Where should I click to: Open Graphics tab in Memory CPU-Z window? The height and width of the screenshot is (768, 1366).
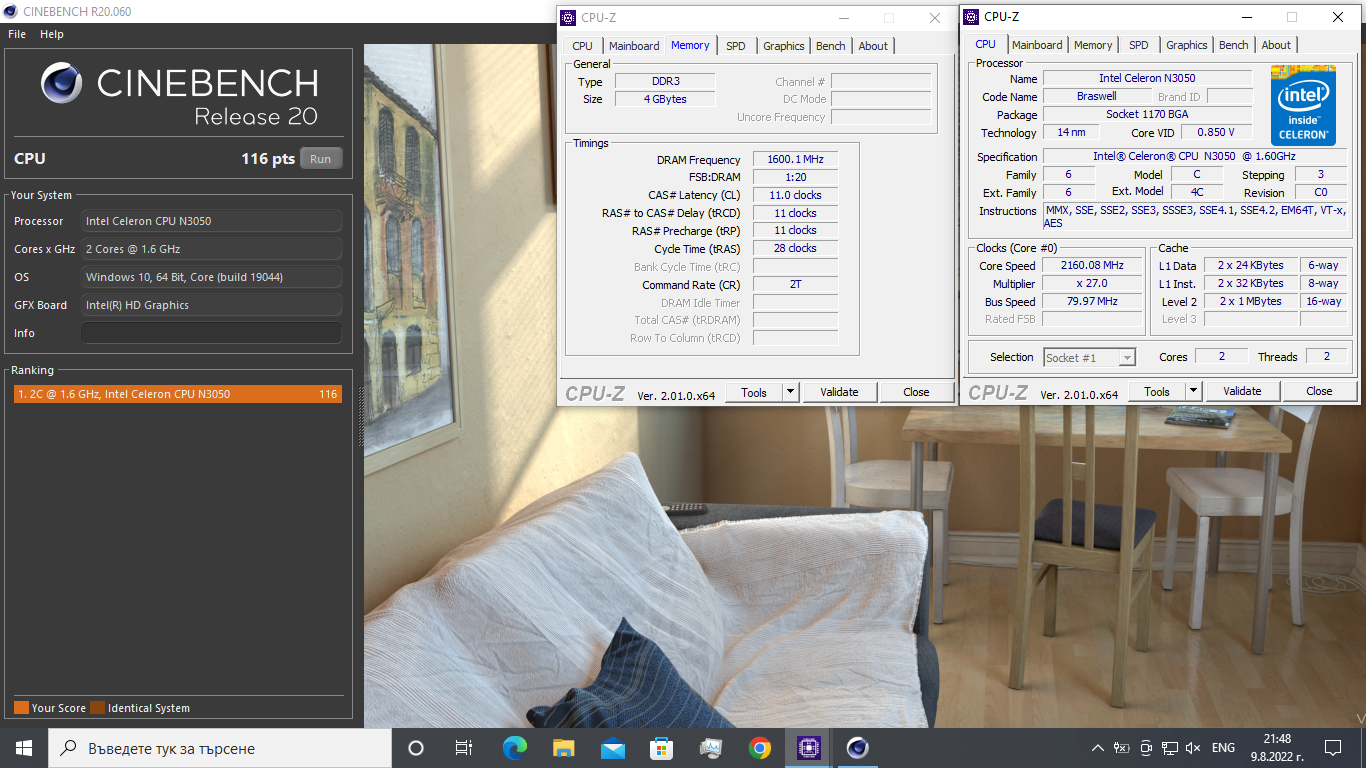pyautogui.click(x=784, y=46)
